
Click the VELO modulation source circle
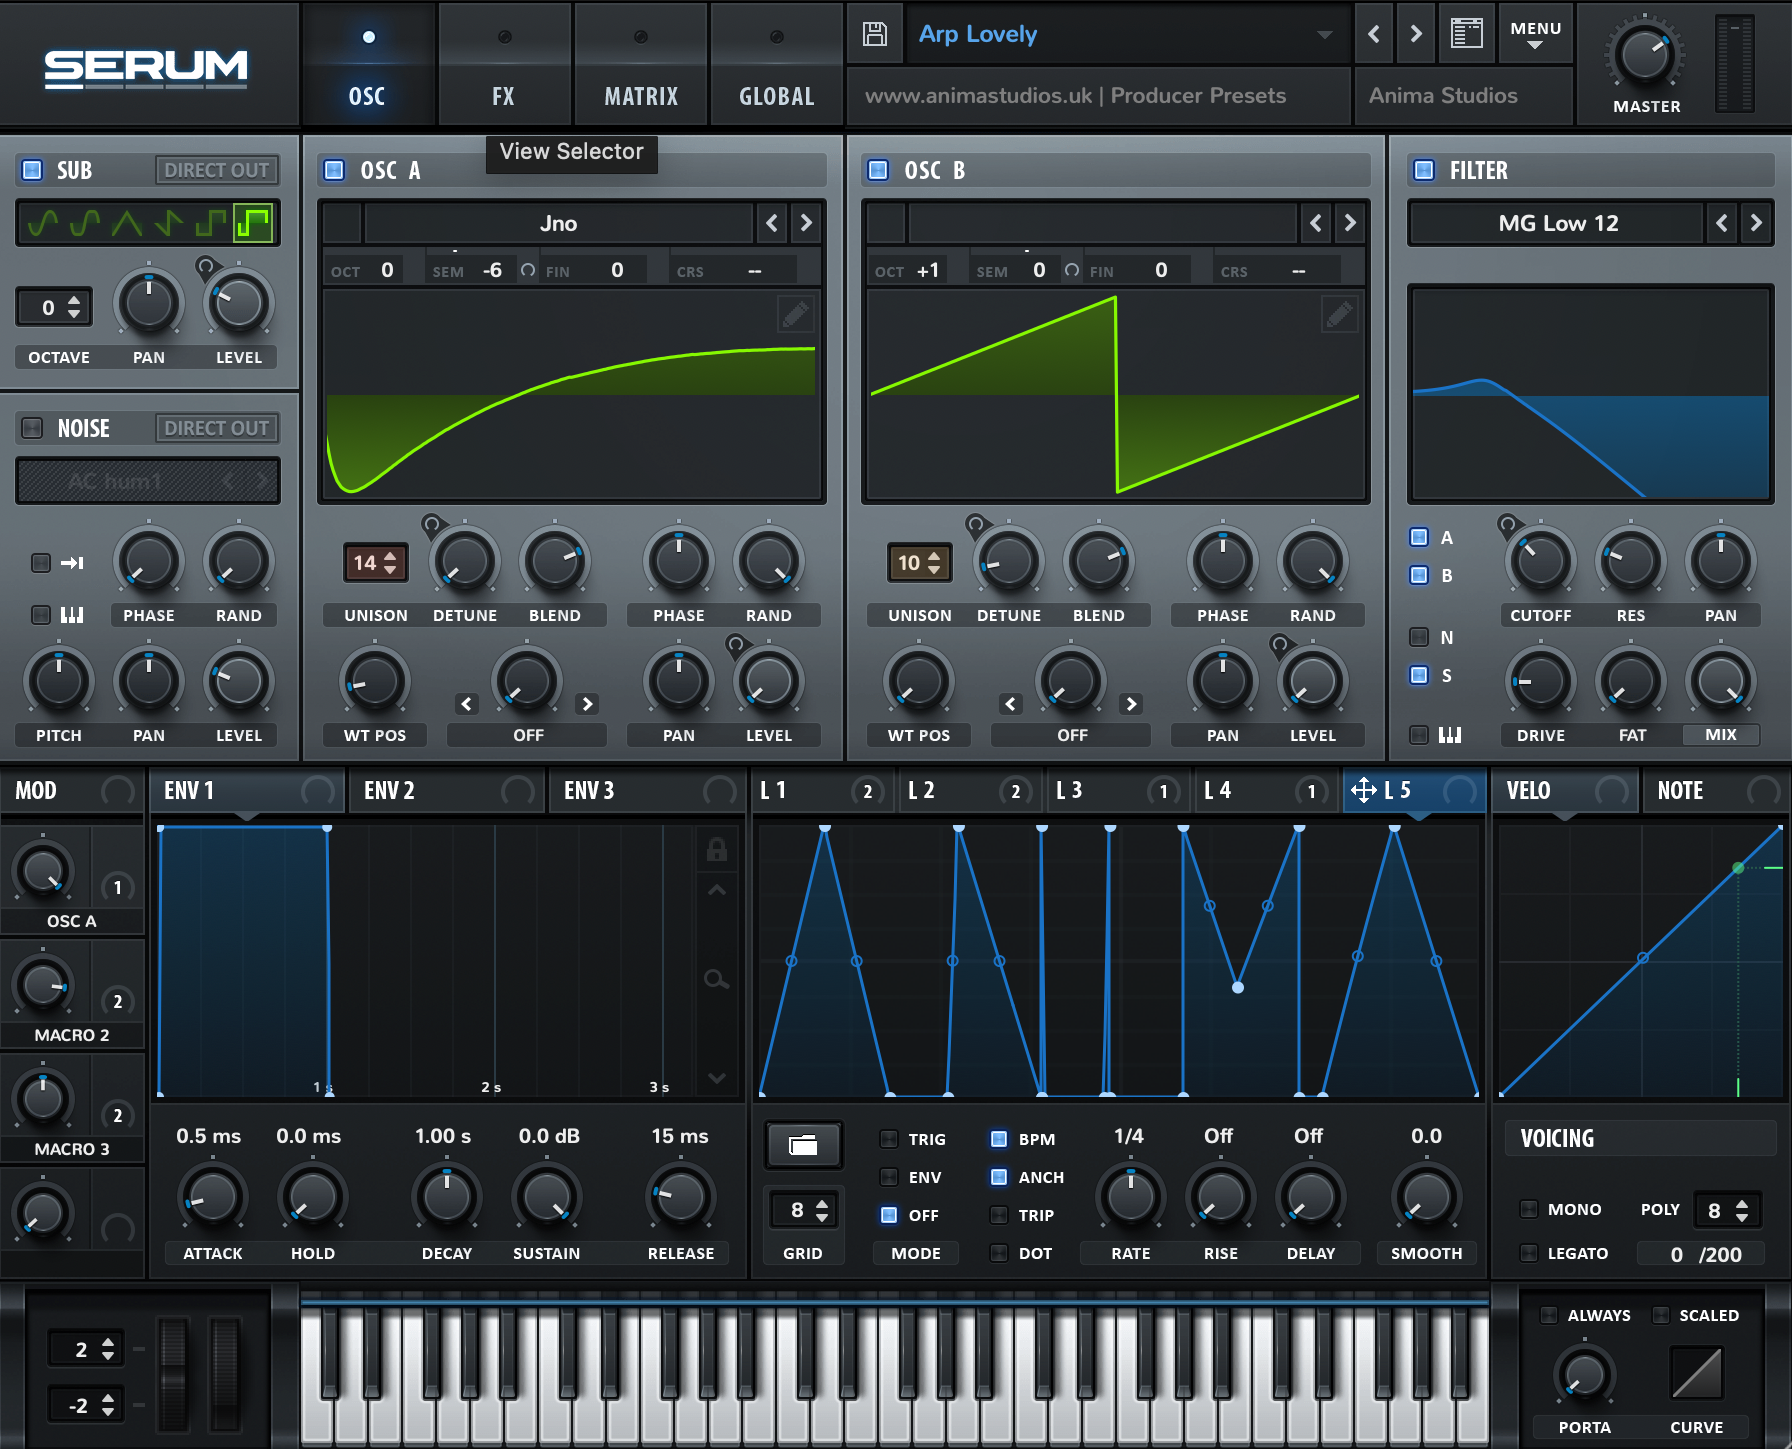(1612, 791)
